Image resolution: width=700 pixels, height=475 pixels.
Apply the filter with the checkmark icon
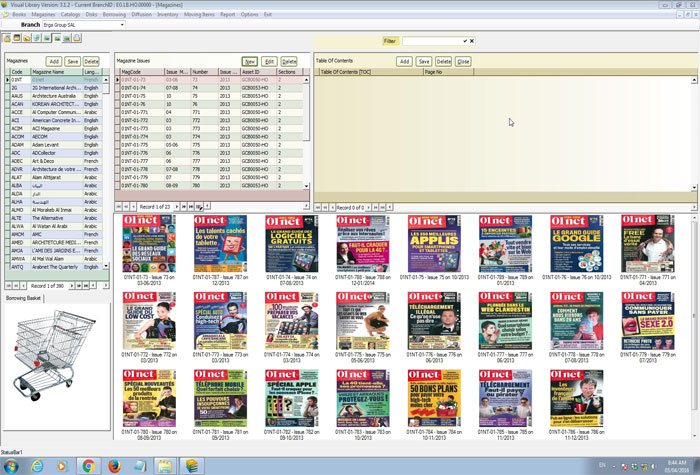point(465,41)
